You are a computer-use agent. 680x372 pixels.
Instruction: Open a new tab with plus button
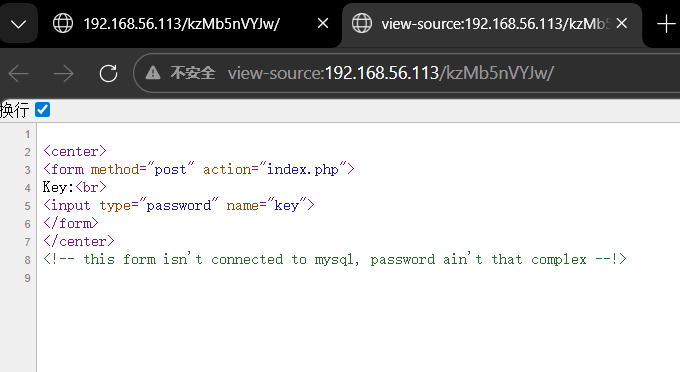[x=666, y=23]
